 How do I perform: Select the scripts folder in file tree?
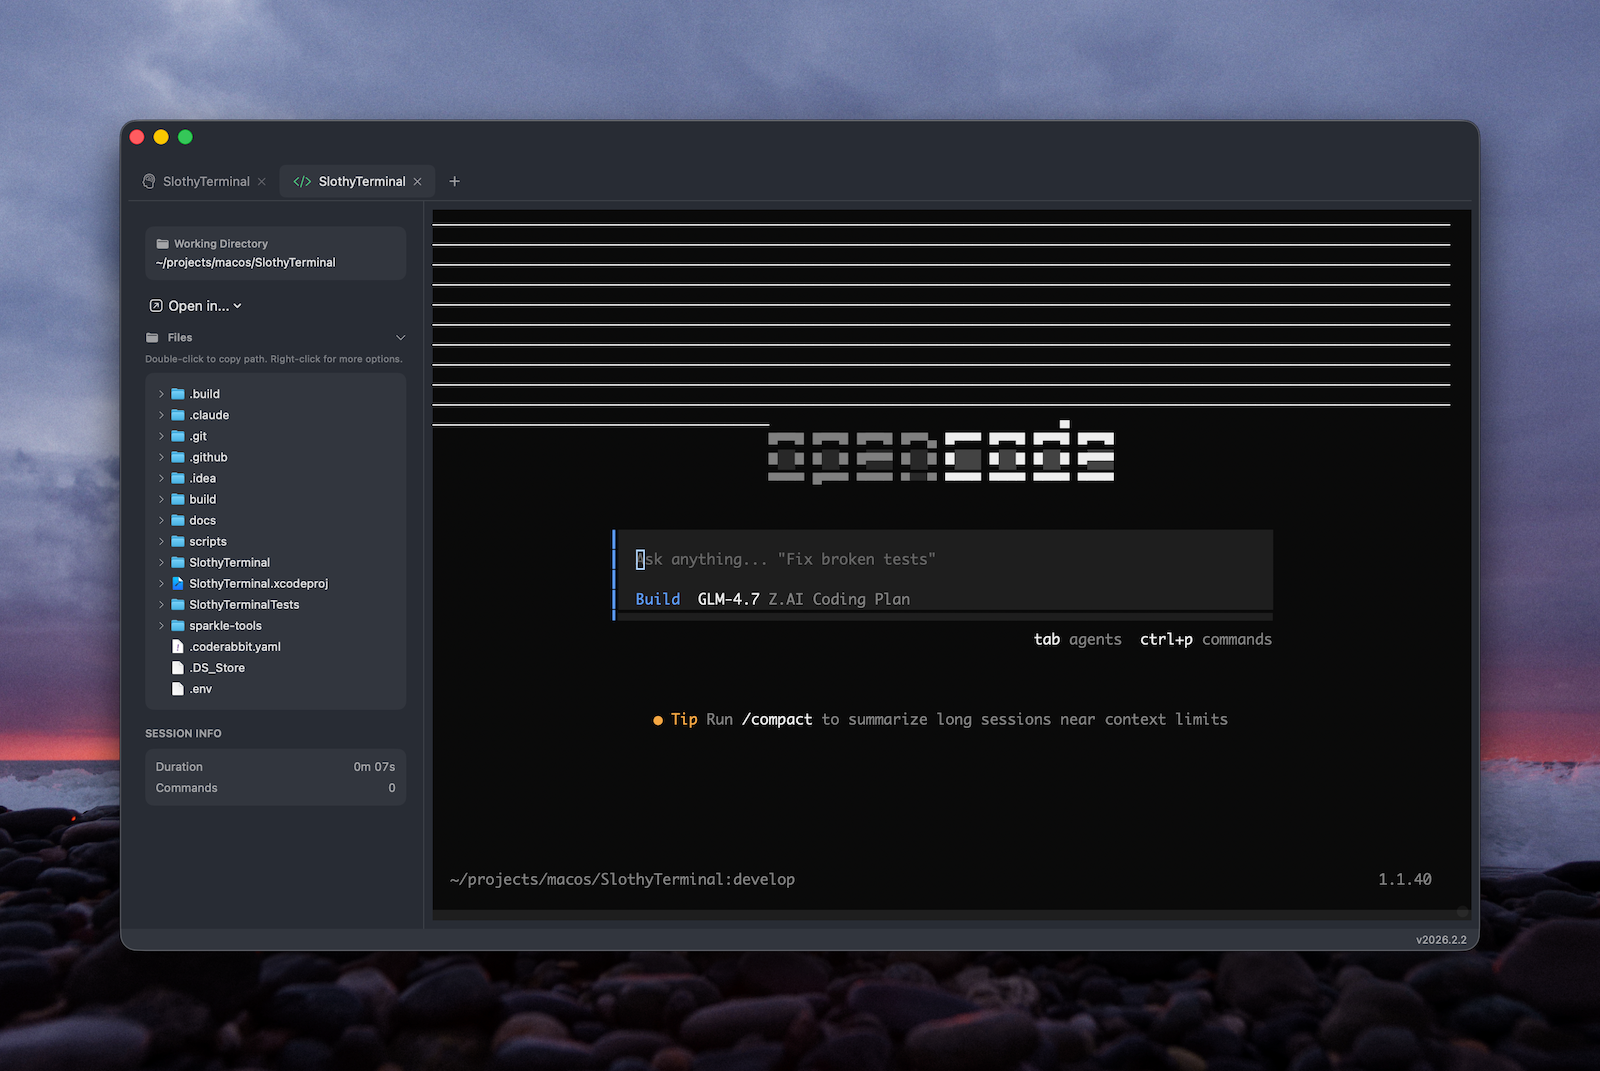[x=207, y=542]
